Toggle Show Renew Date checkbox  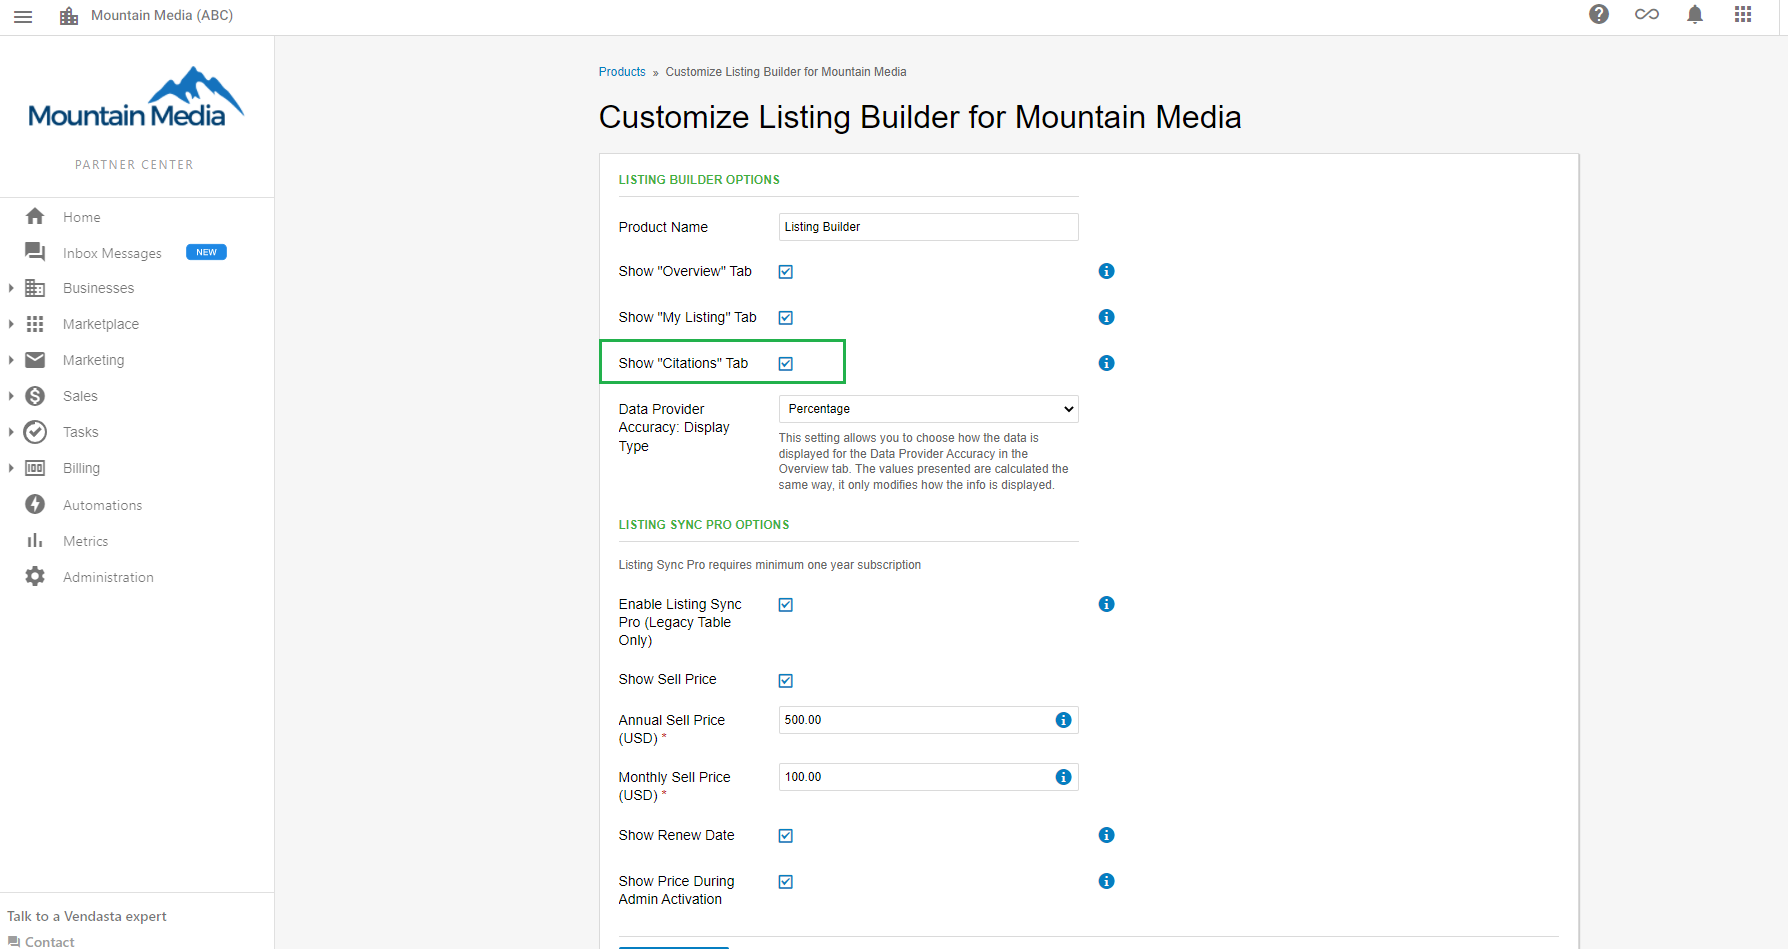(x=786, y=836)
